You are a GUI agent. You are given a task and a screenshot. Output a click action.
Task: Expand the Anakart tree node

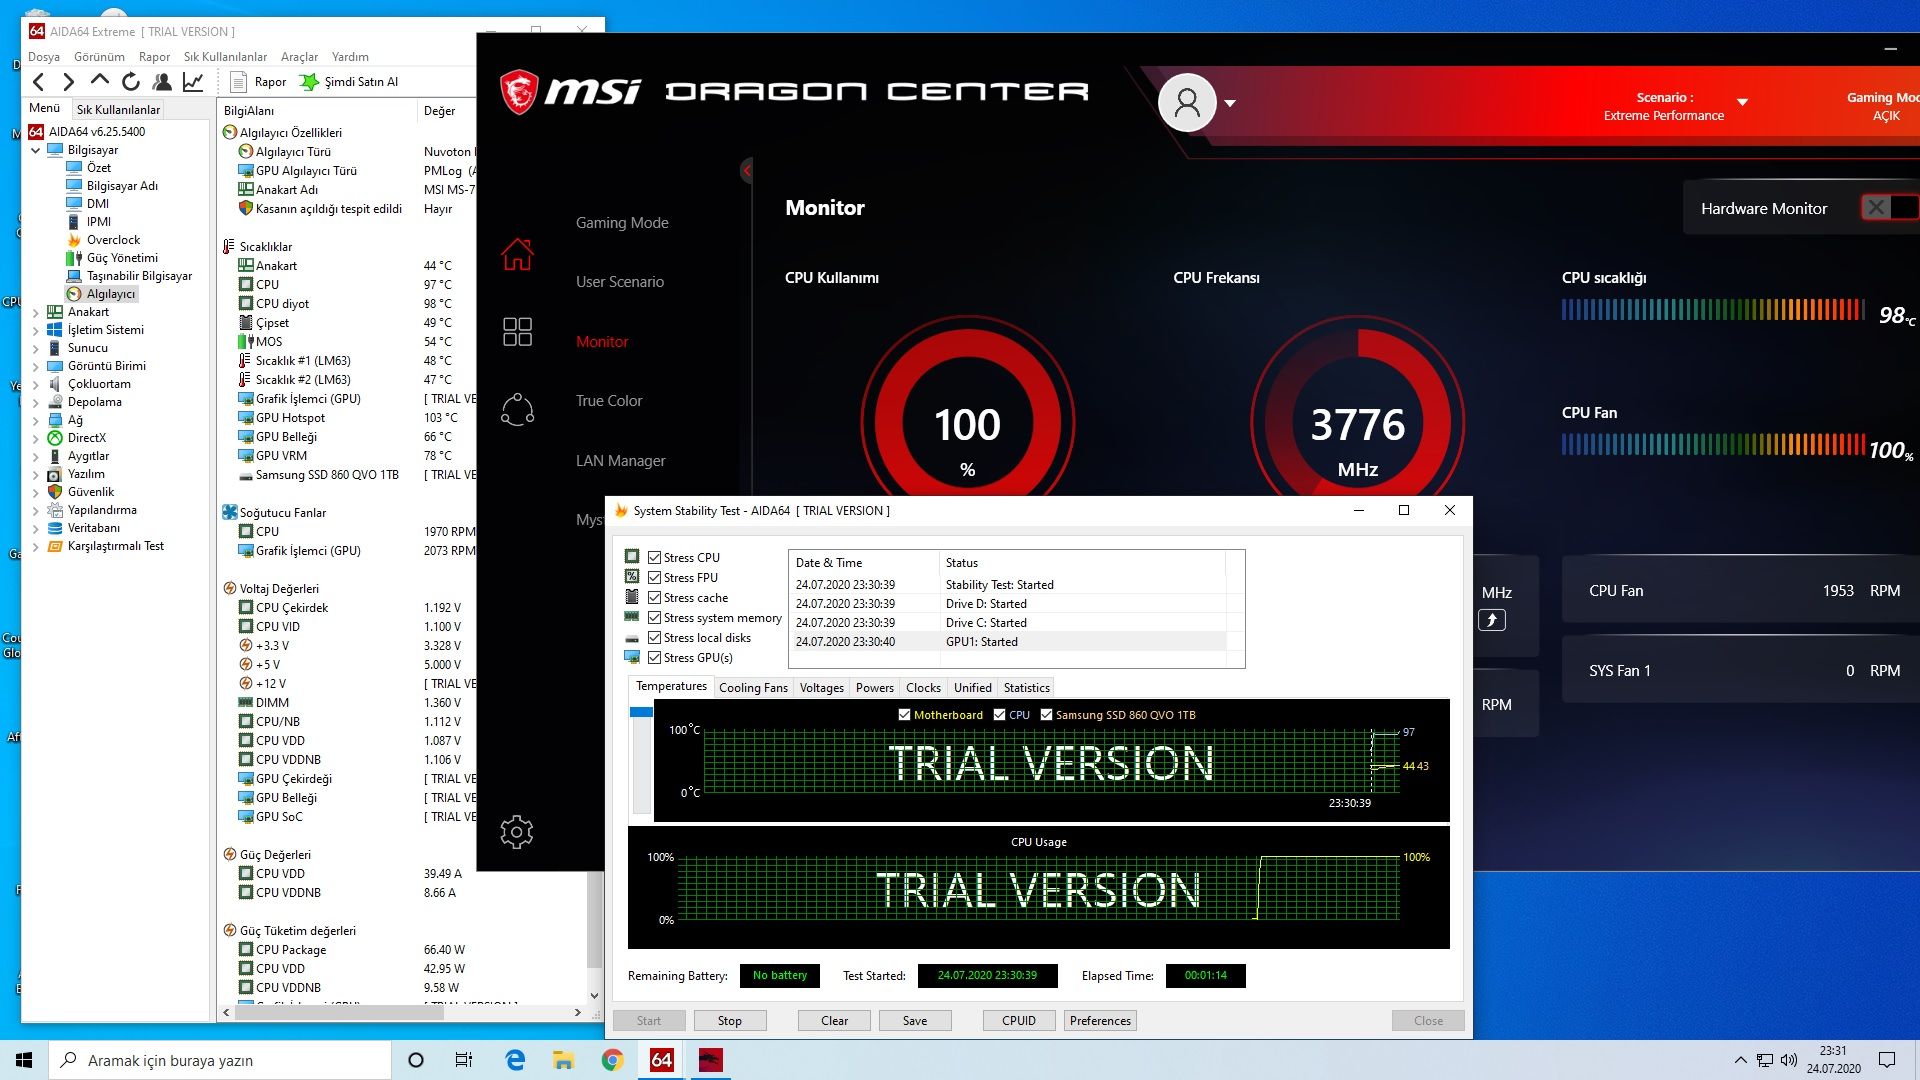pyautogui.click(x=36, y=312)
